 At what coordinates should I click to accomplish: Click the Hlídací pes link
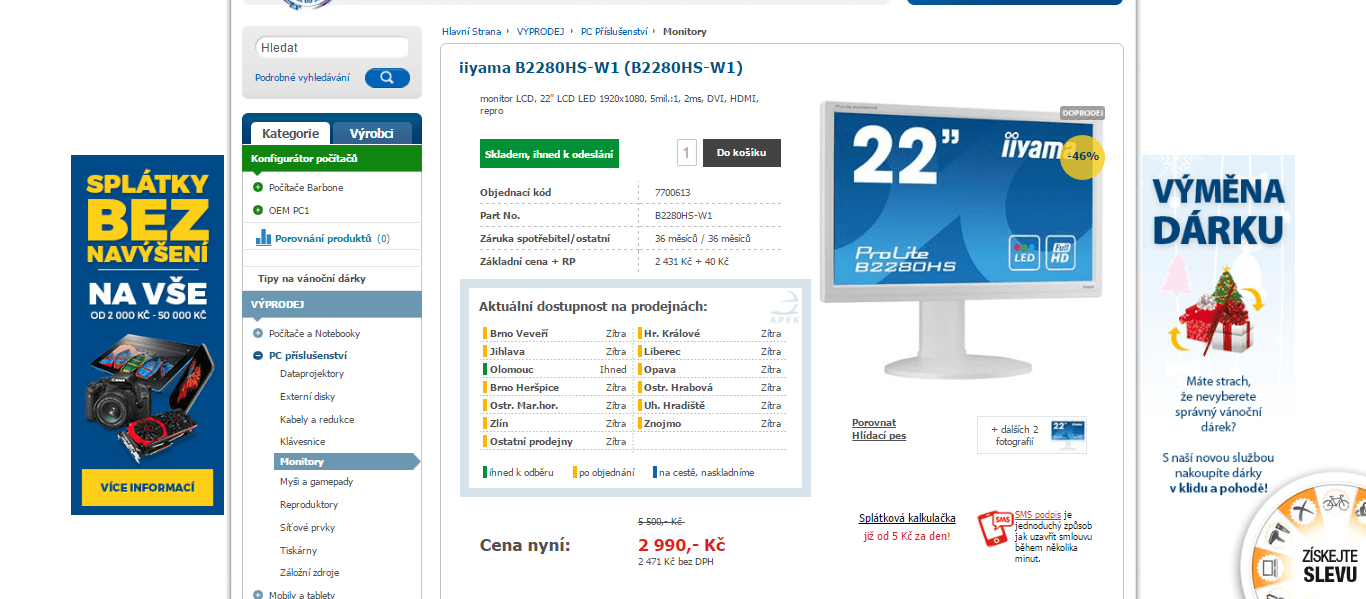coord(879,436)
